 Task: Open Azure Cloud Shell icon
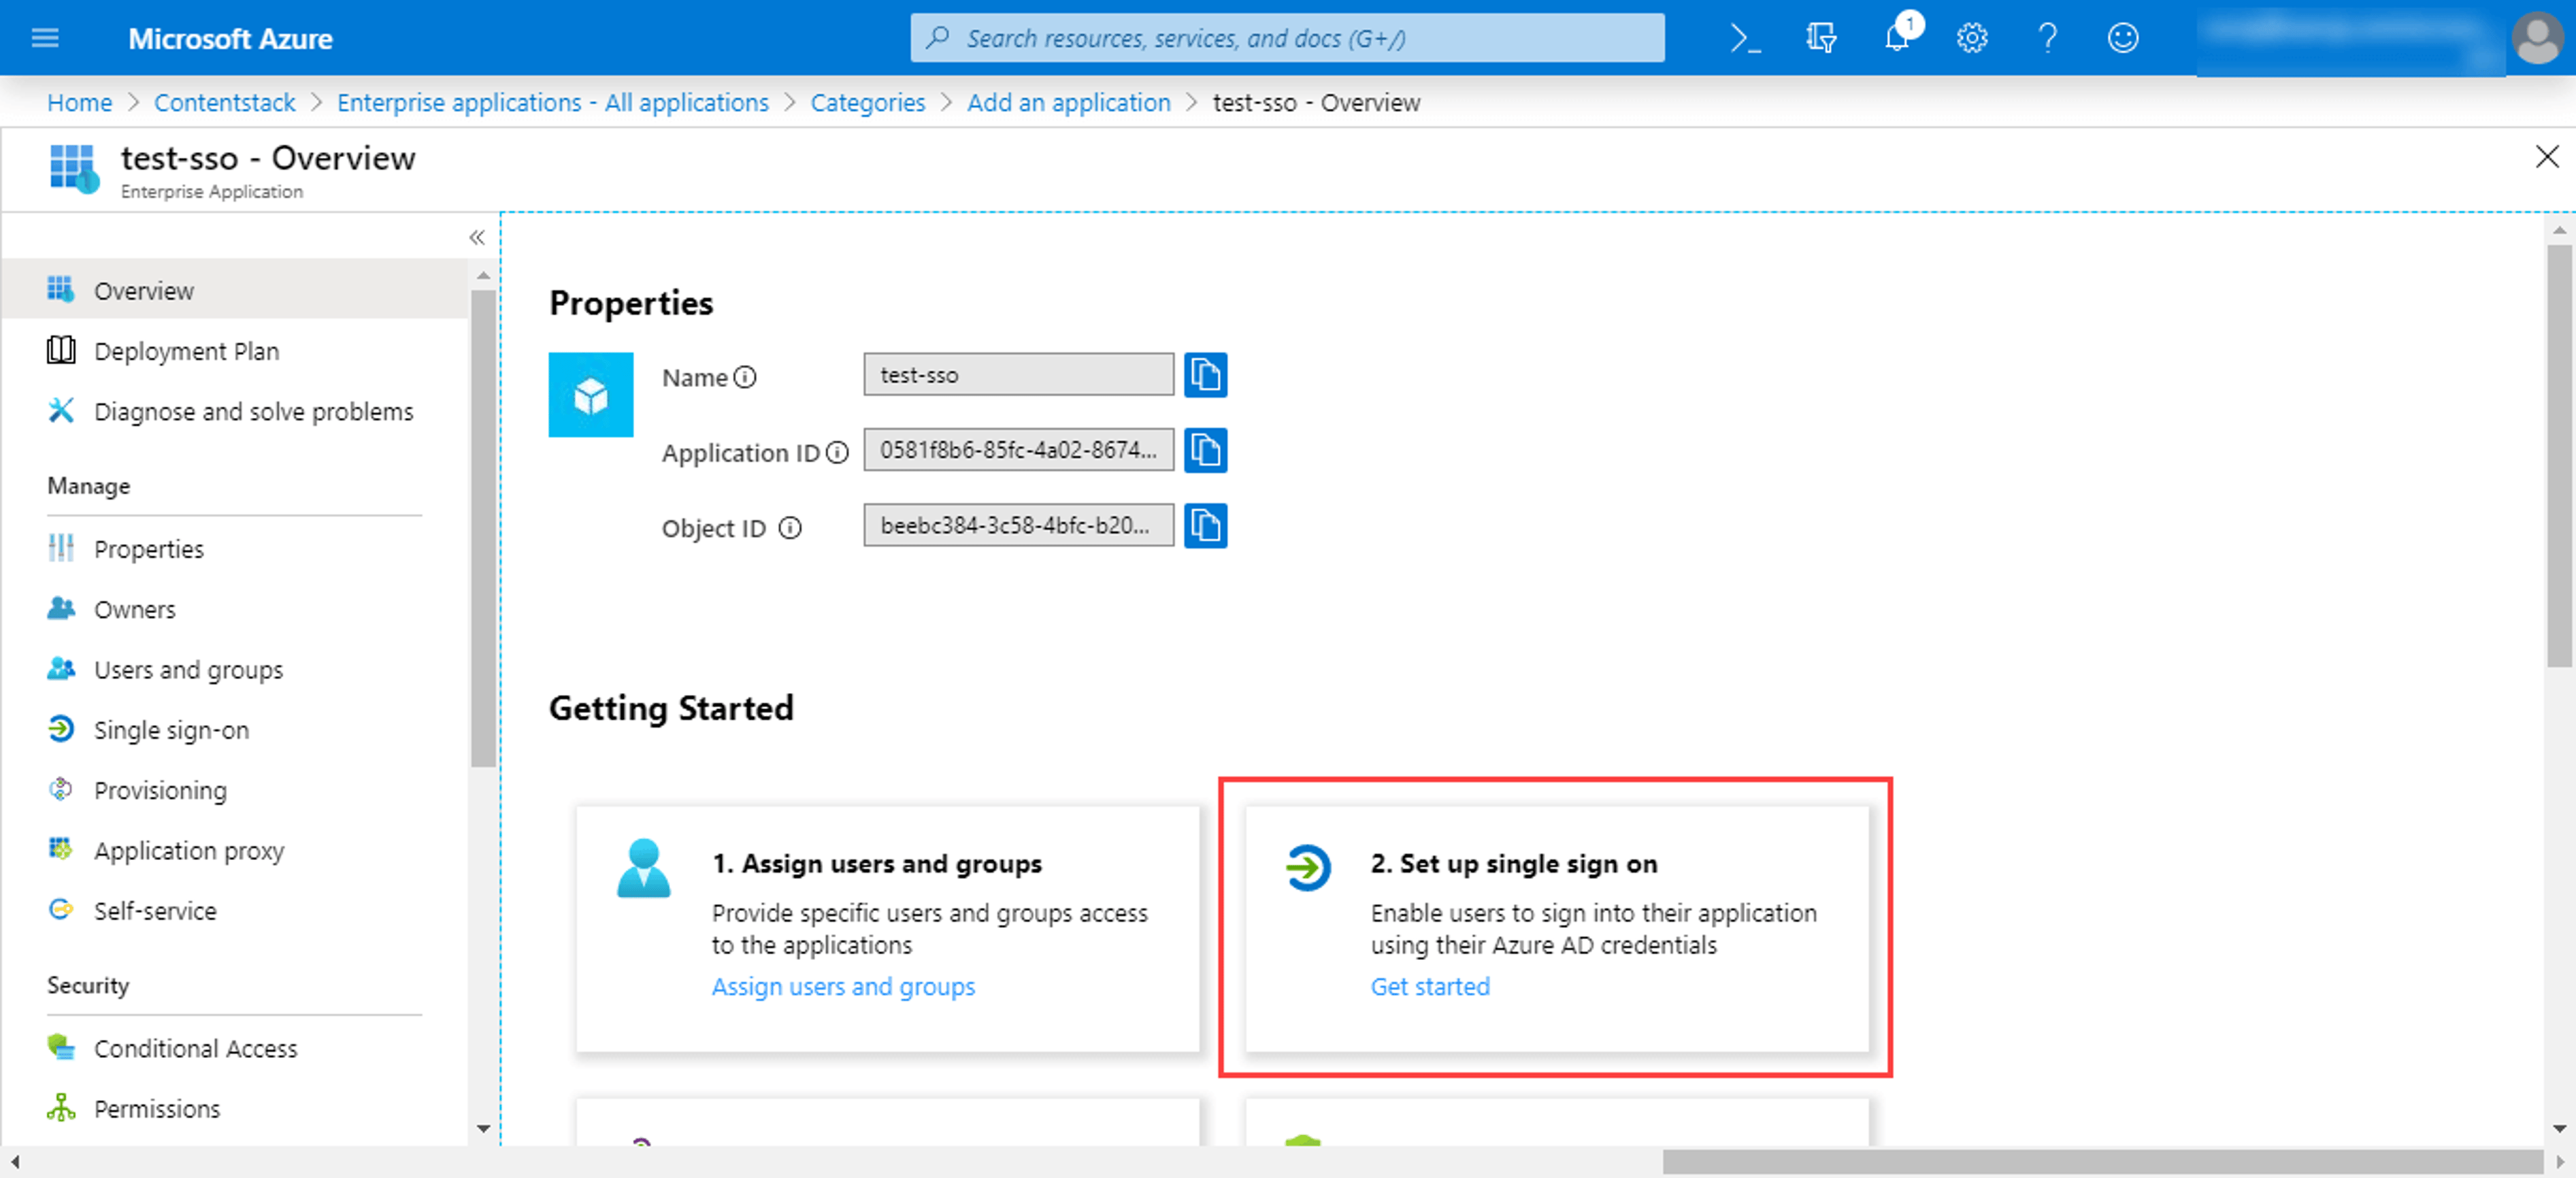point(1745,39)
